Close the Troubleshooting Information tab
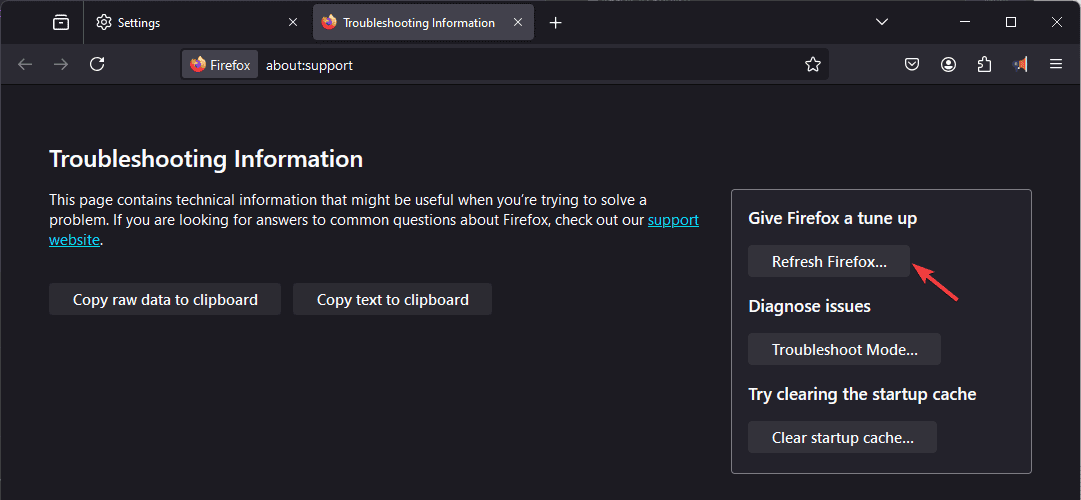The image size is (1081, 500). [518, 23]
